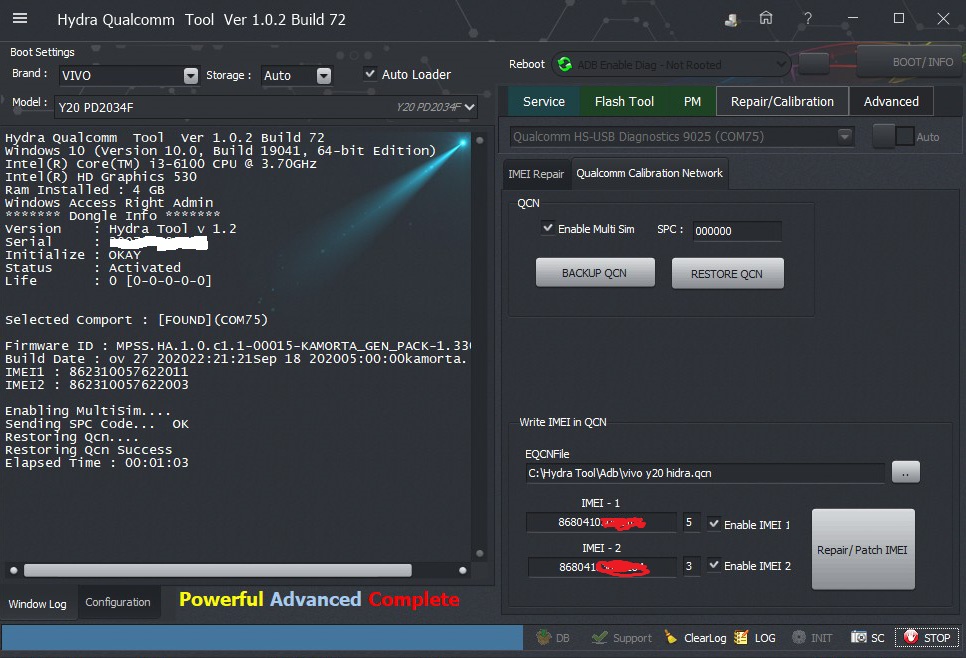Click the "Enabling MultiSim...." log line

click(88, 410)
